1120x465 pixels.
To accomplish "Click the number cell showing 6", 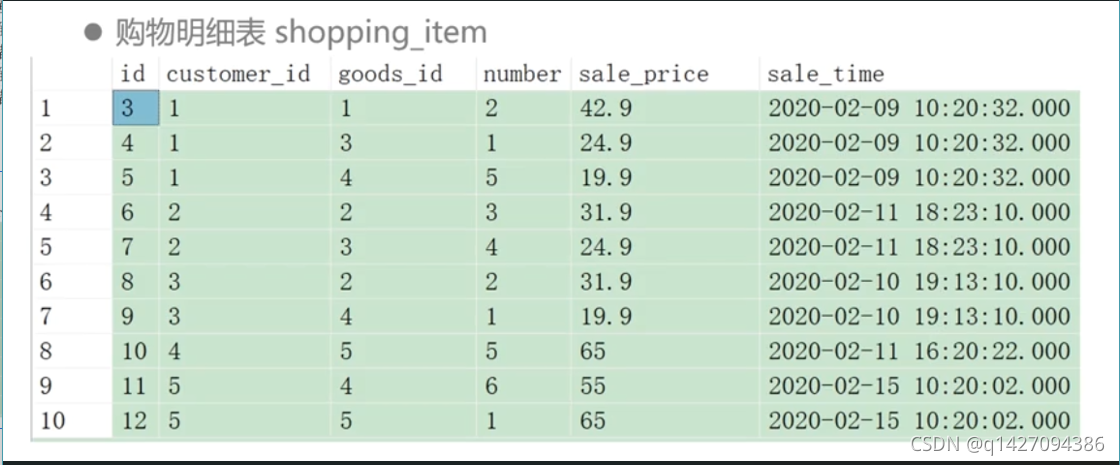I will [x=491, y=386].
